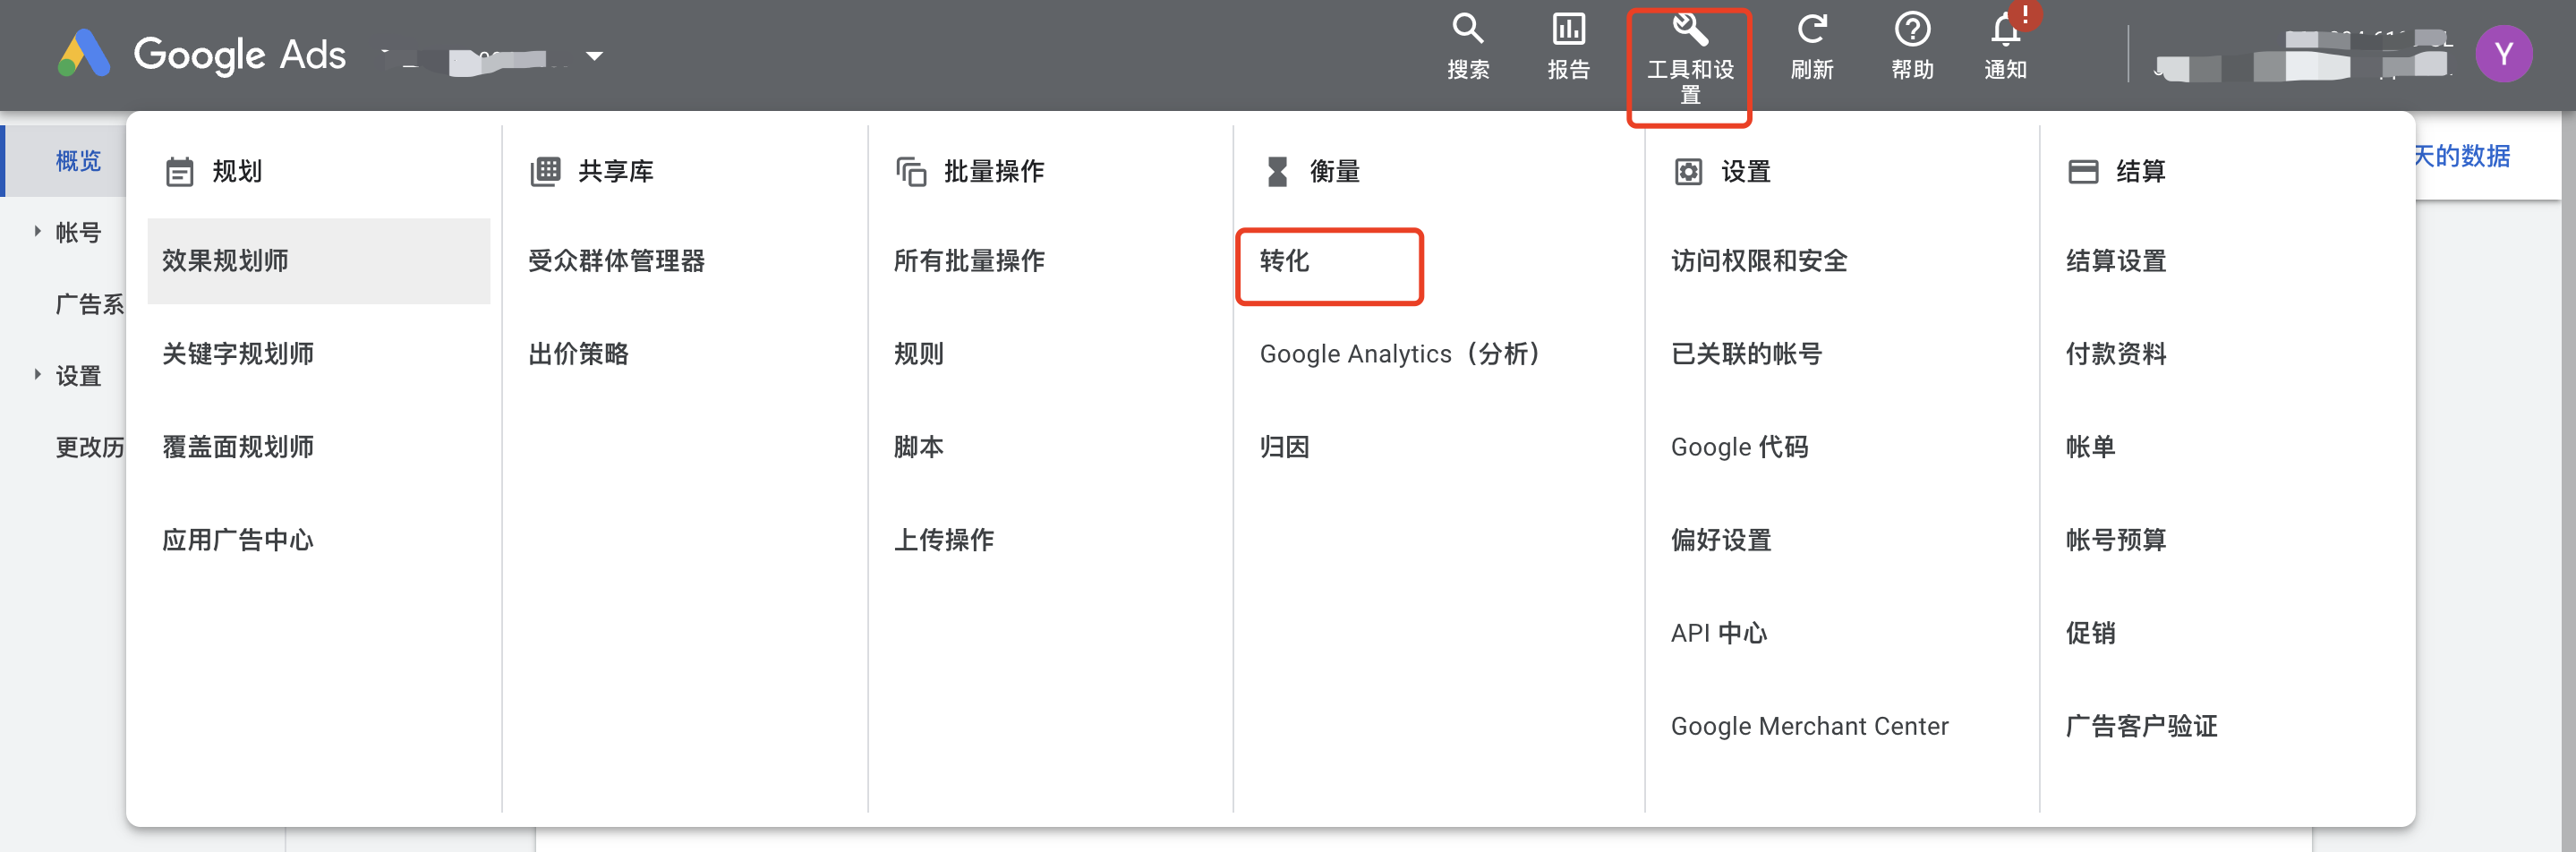
Task: Click the 批量操作 copy icon
Action: click(911, 172)
